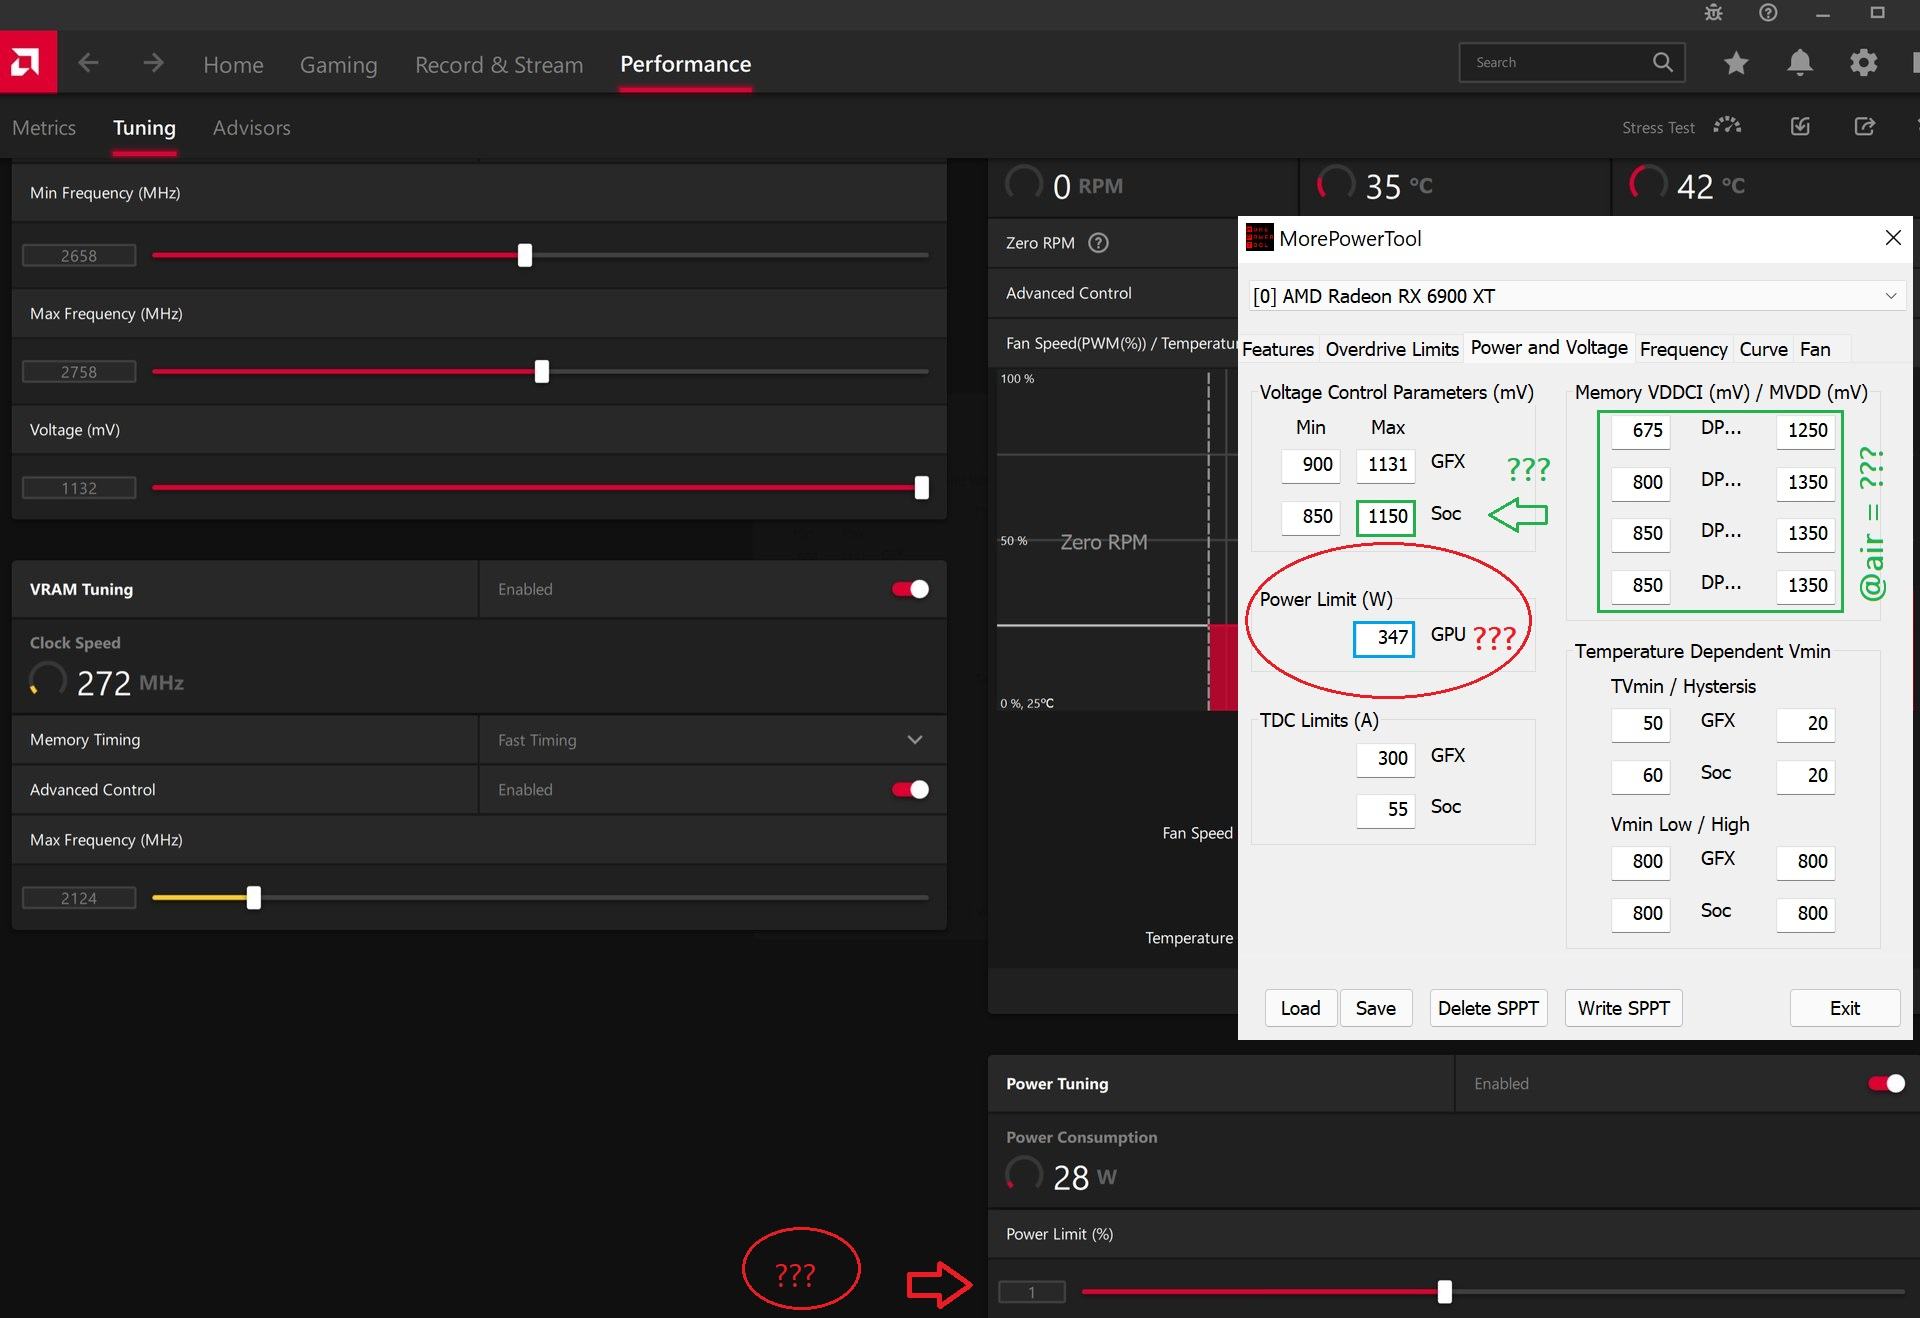
Task: Click the GFX min voltage field 900
Action: click(1310, 465)
